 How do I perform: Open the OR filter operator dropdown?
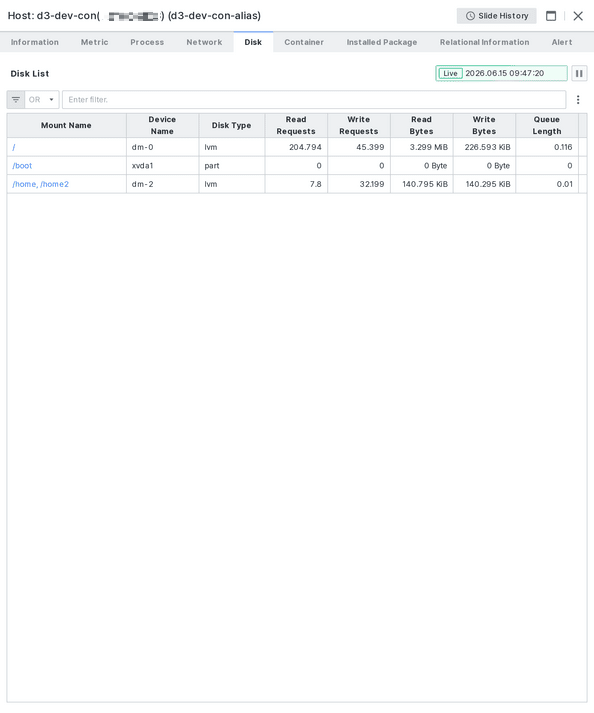point(42,100)
